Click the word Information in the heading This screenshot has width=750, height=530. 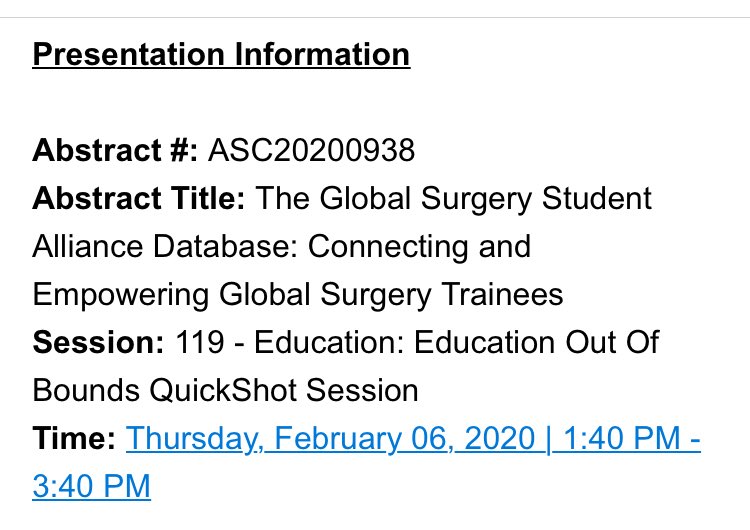point(322,54)
